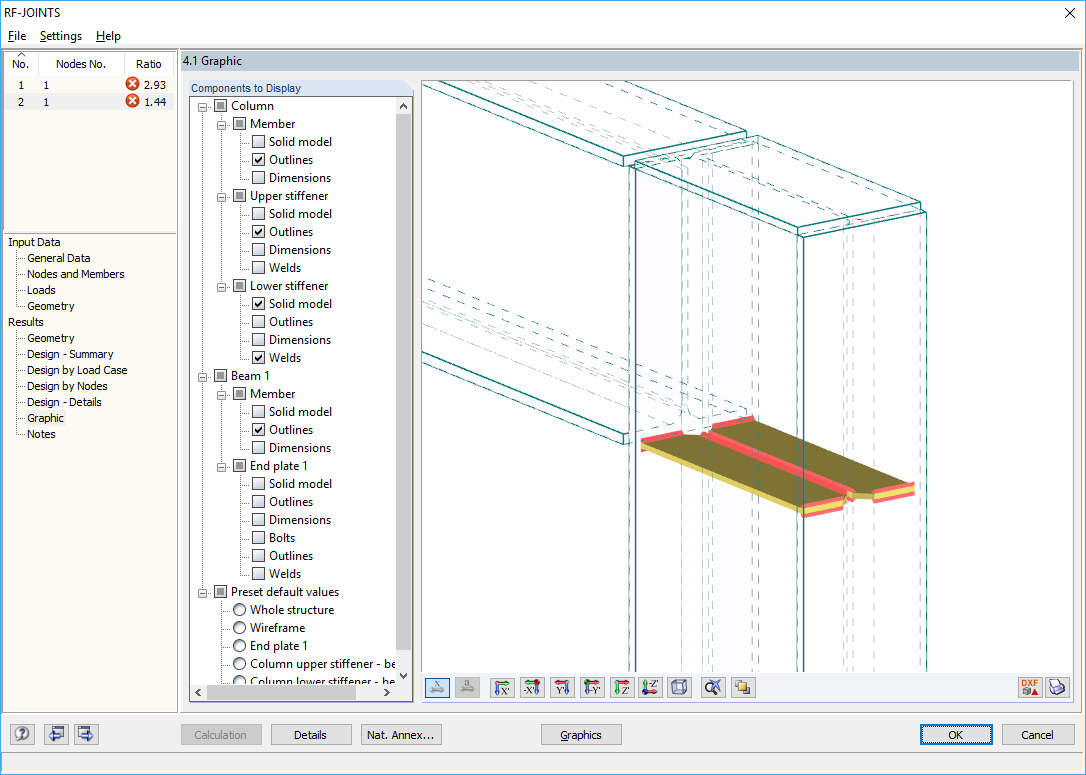Click the Details button
The width and height of the screenshot is (1086, 775).
click(x=310, y=735)
